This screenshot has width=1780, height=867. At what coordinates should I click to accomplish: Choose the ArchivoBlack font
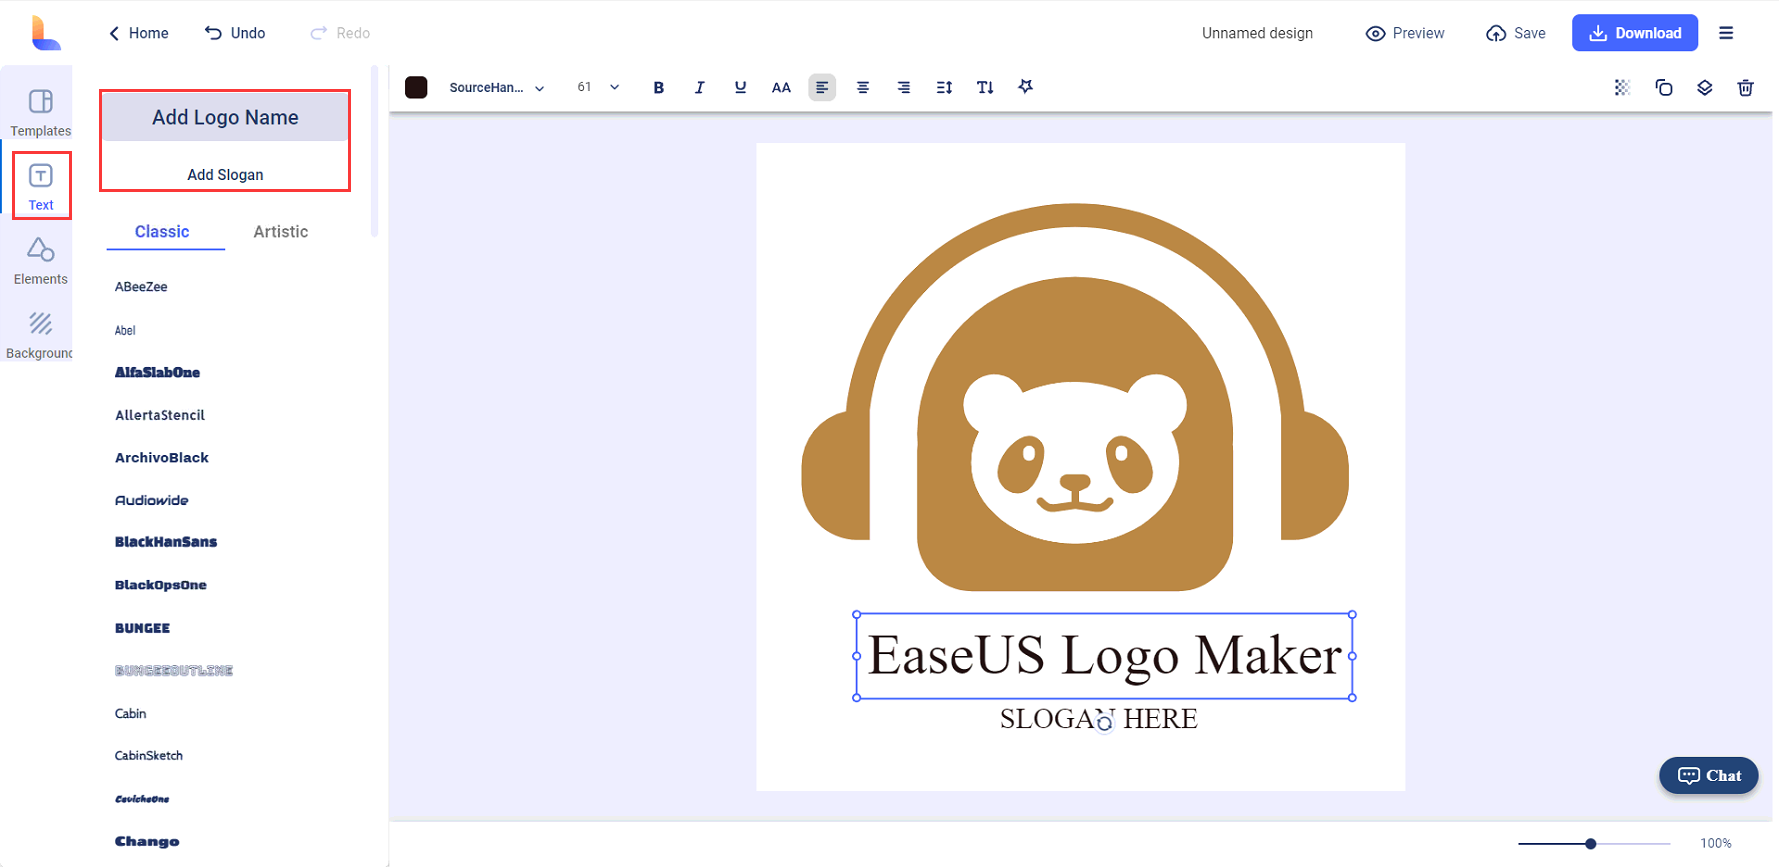pyautogui.click(x=161, y=458)
